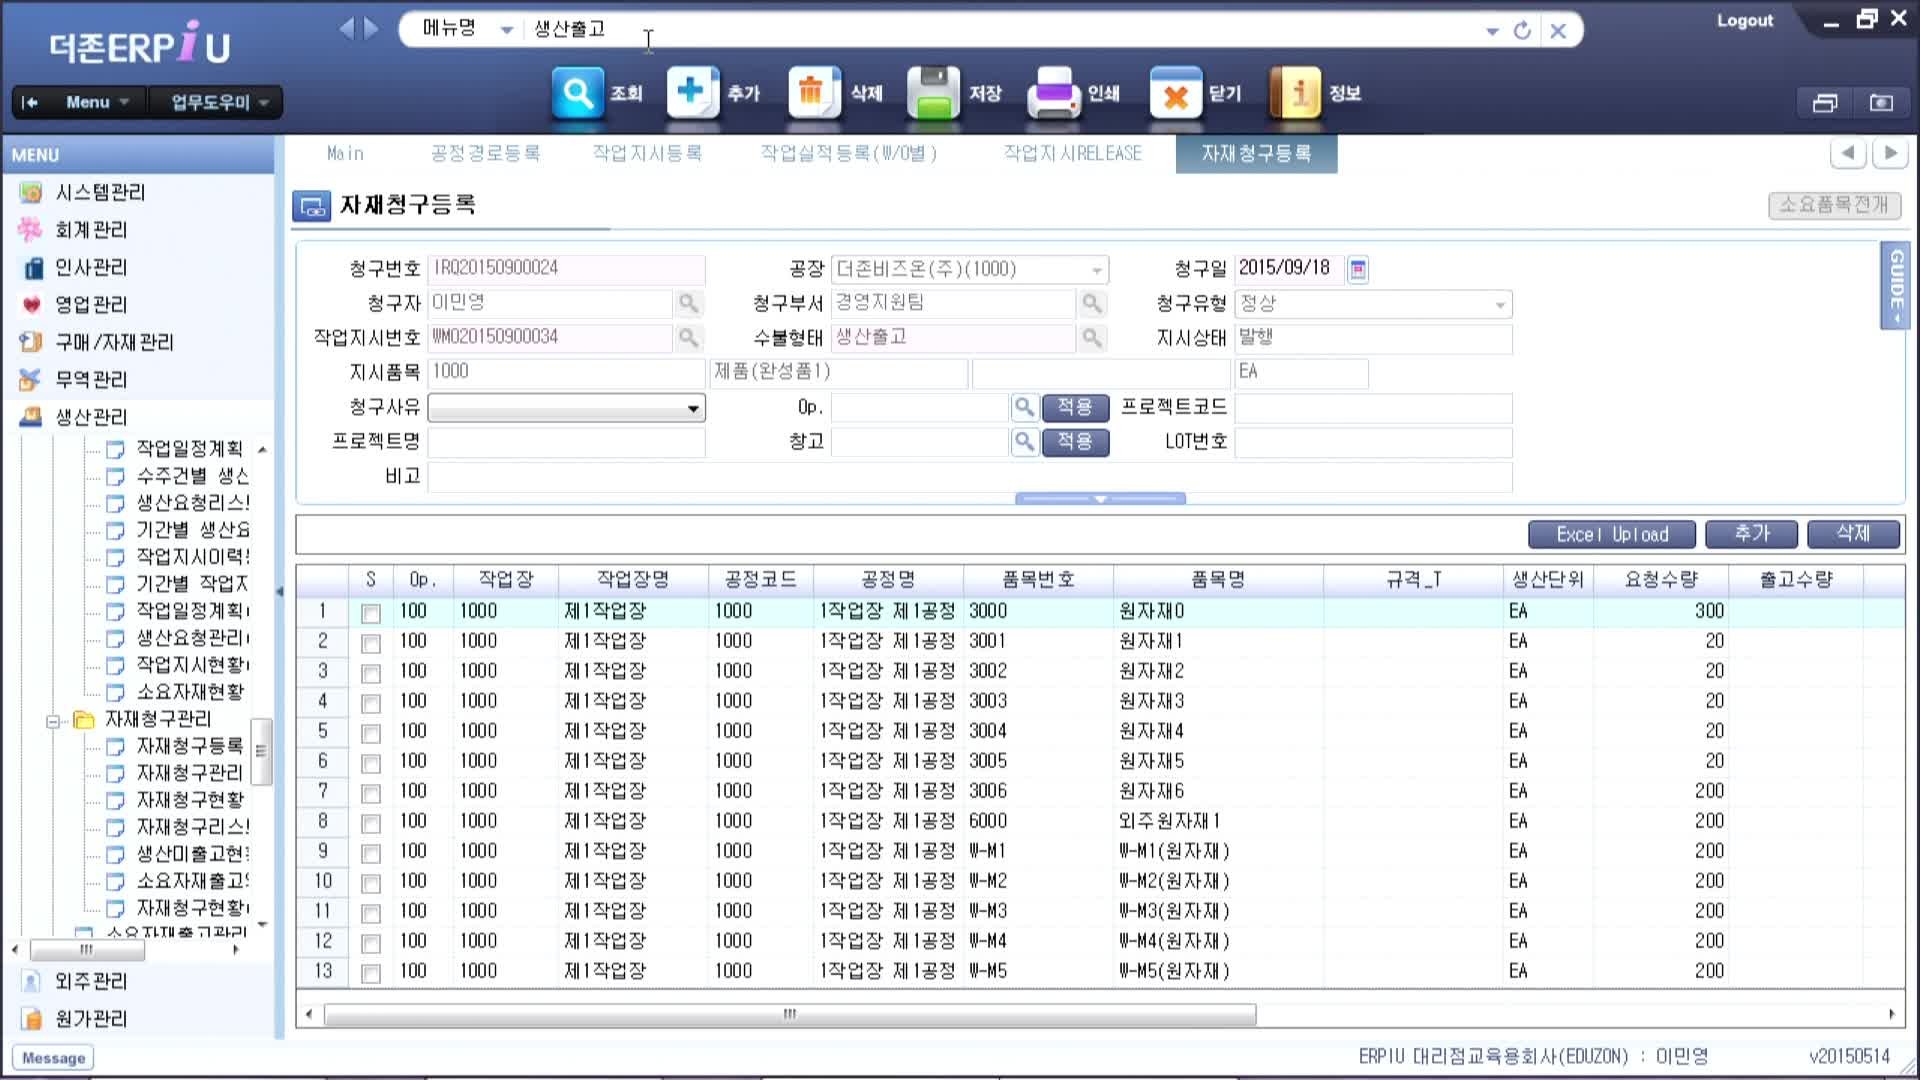The height and width of the screenshot is (1080, 1920).
Task: Click the 삭제 delete toolbar icon
Action: click(813, 93)
